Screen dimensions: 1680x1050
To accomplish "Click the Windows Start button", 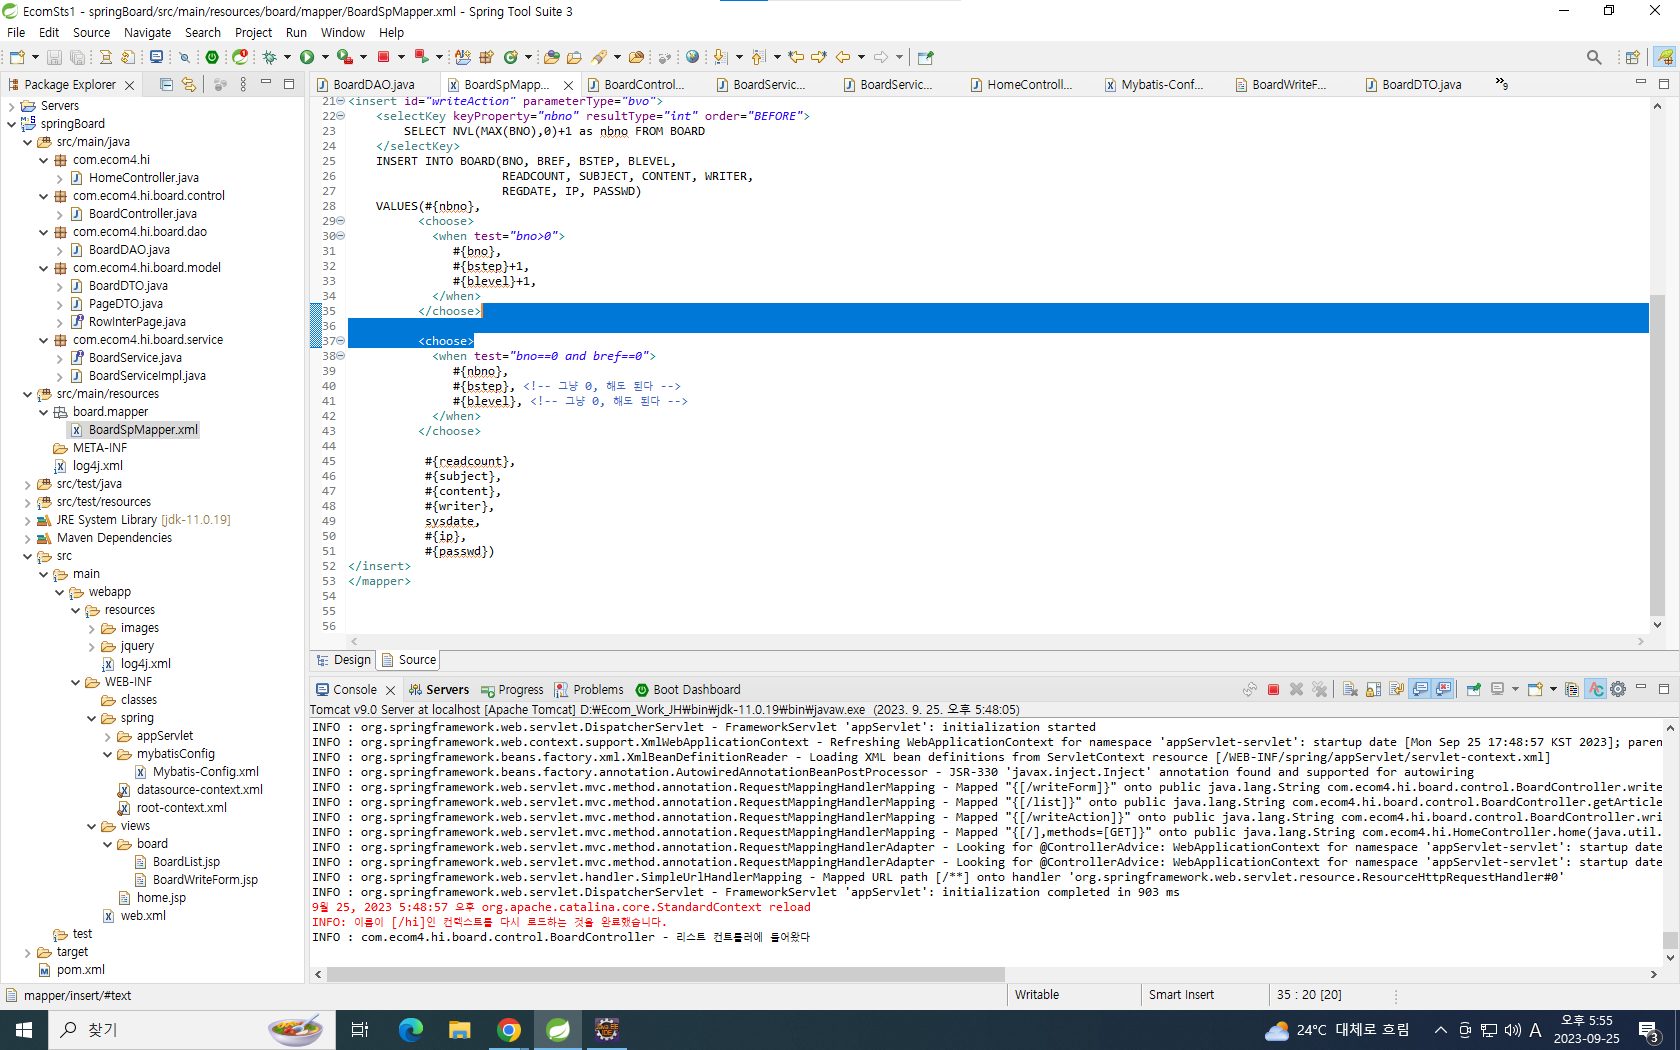I will point(24,1029).
